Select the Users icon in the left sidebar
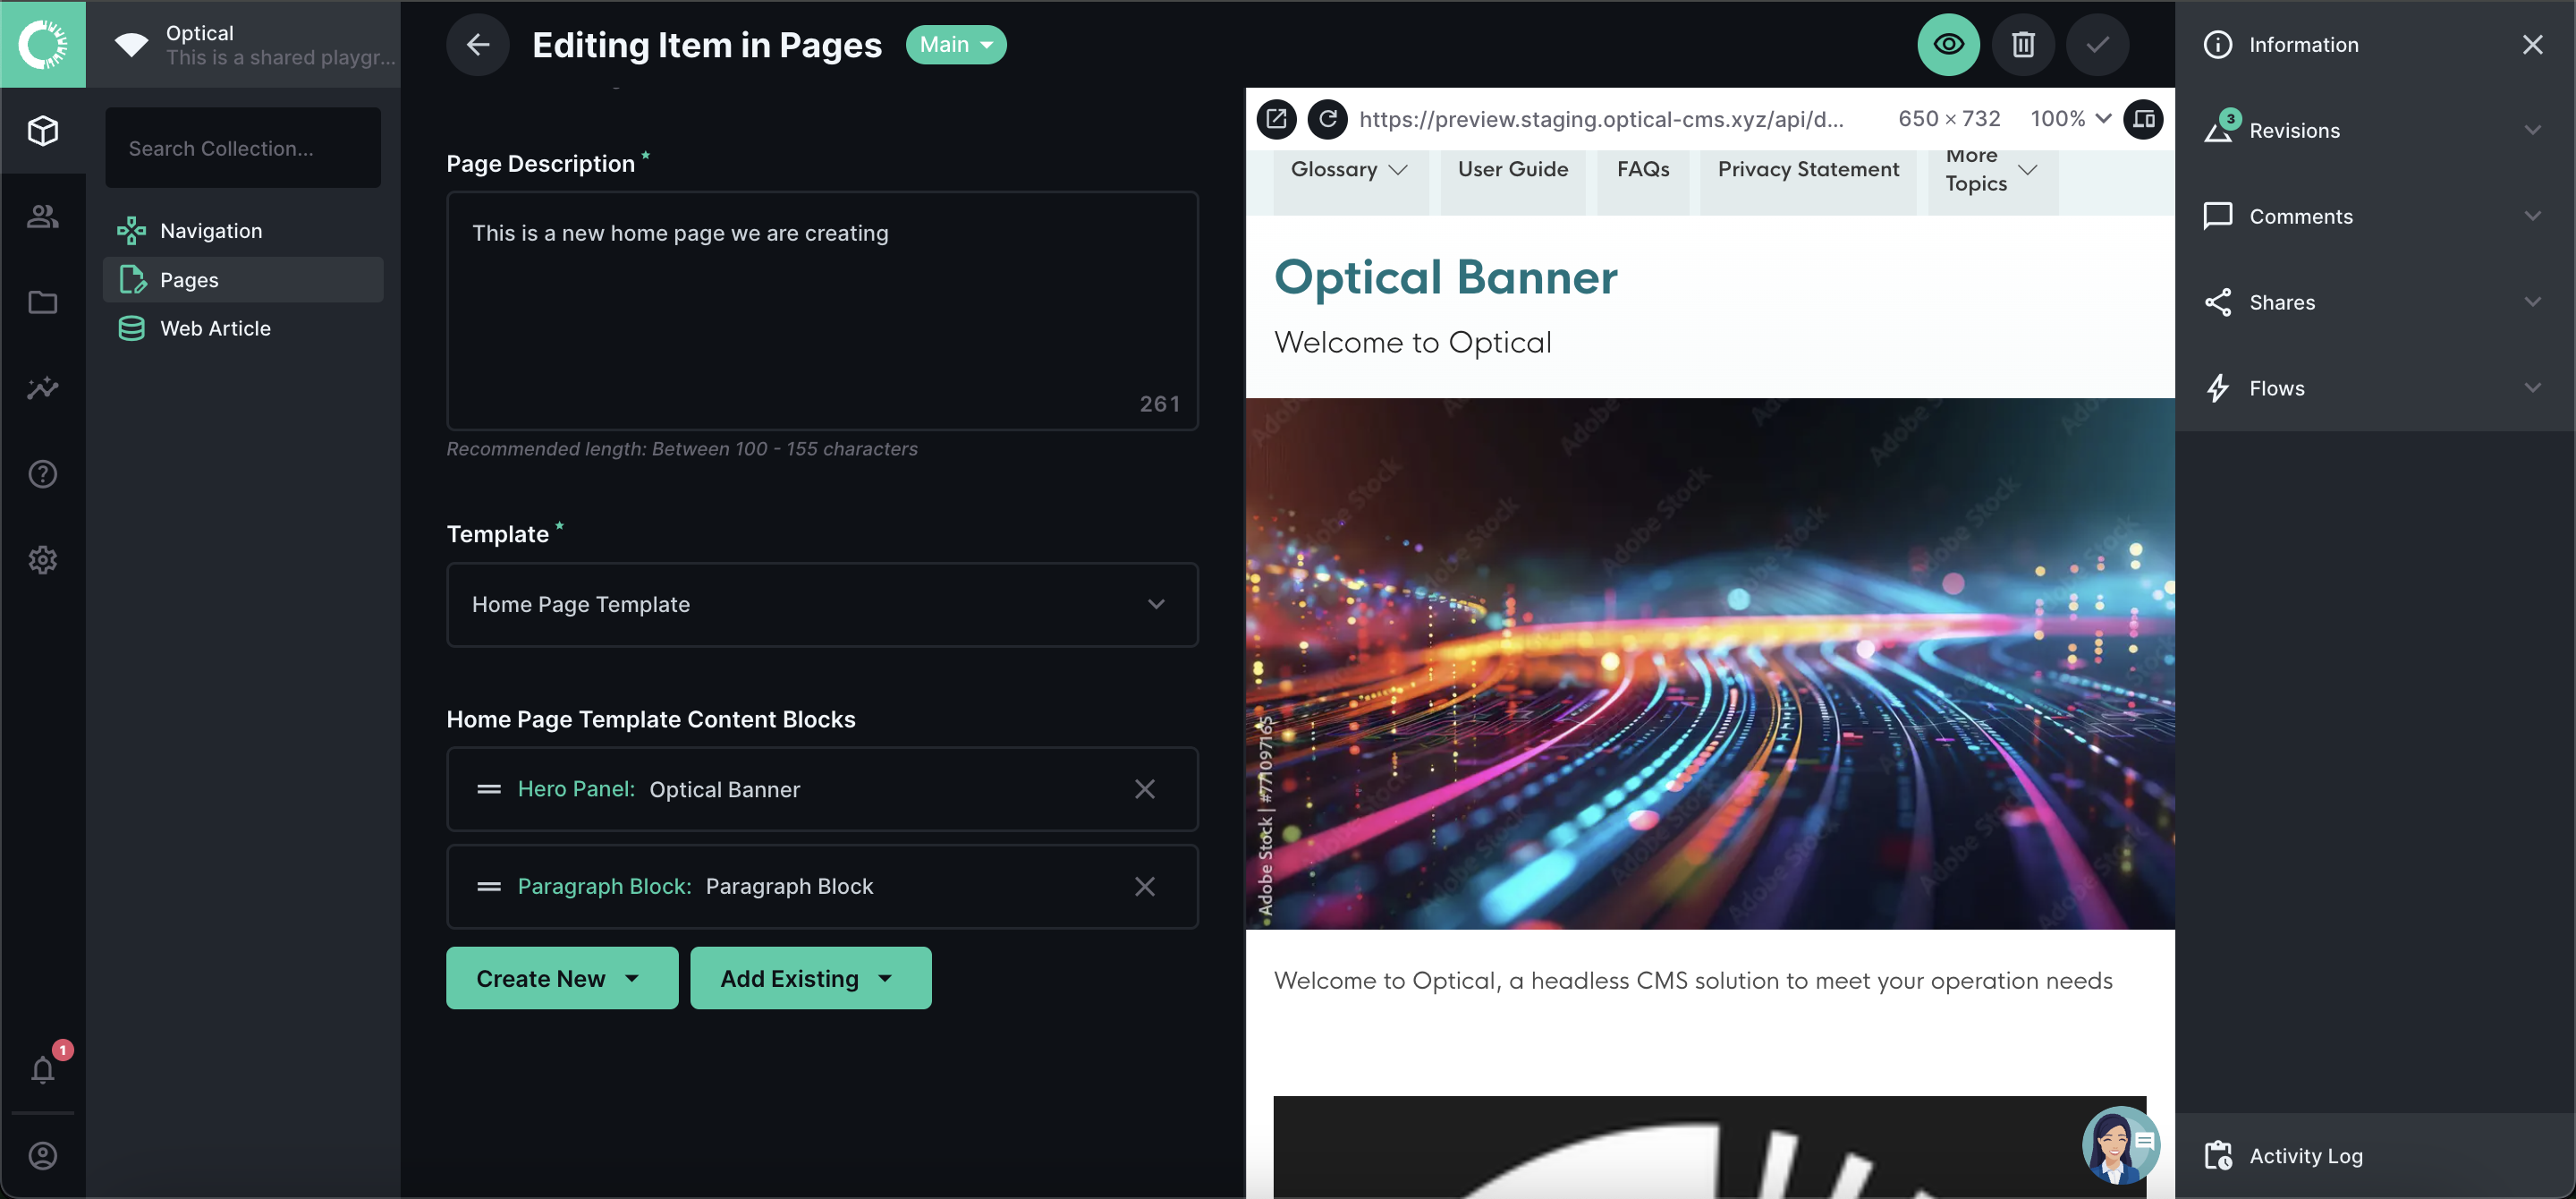Viewport: 2576px width, 1199px height. (43, 216)
